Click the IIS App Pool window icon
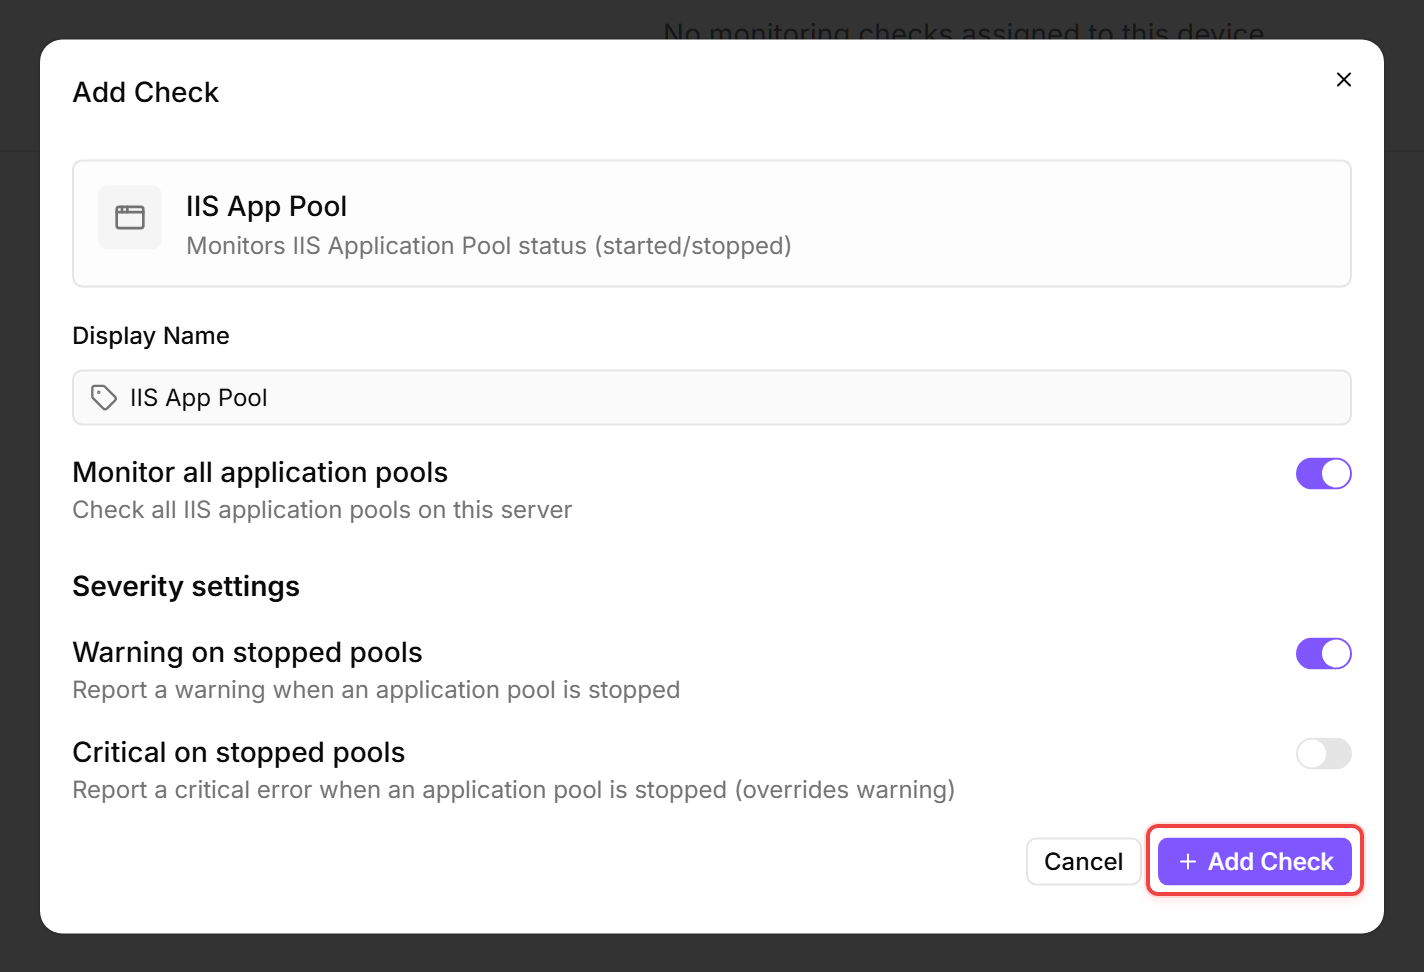This screenshot has height=972, width=1424. (130, 217)
